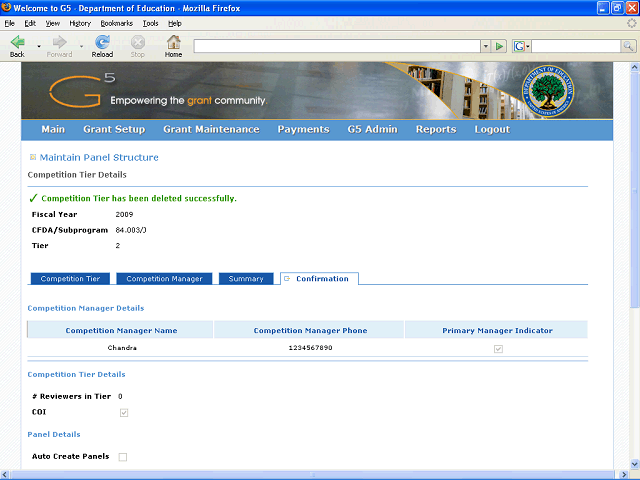Click the manager name Chandra cell
This screenshot has height=480, width=640.
(122, 348)
